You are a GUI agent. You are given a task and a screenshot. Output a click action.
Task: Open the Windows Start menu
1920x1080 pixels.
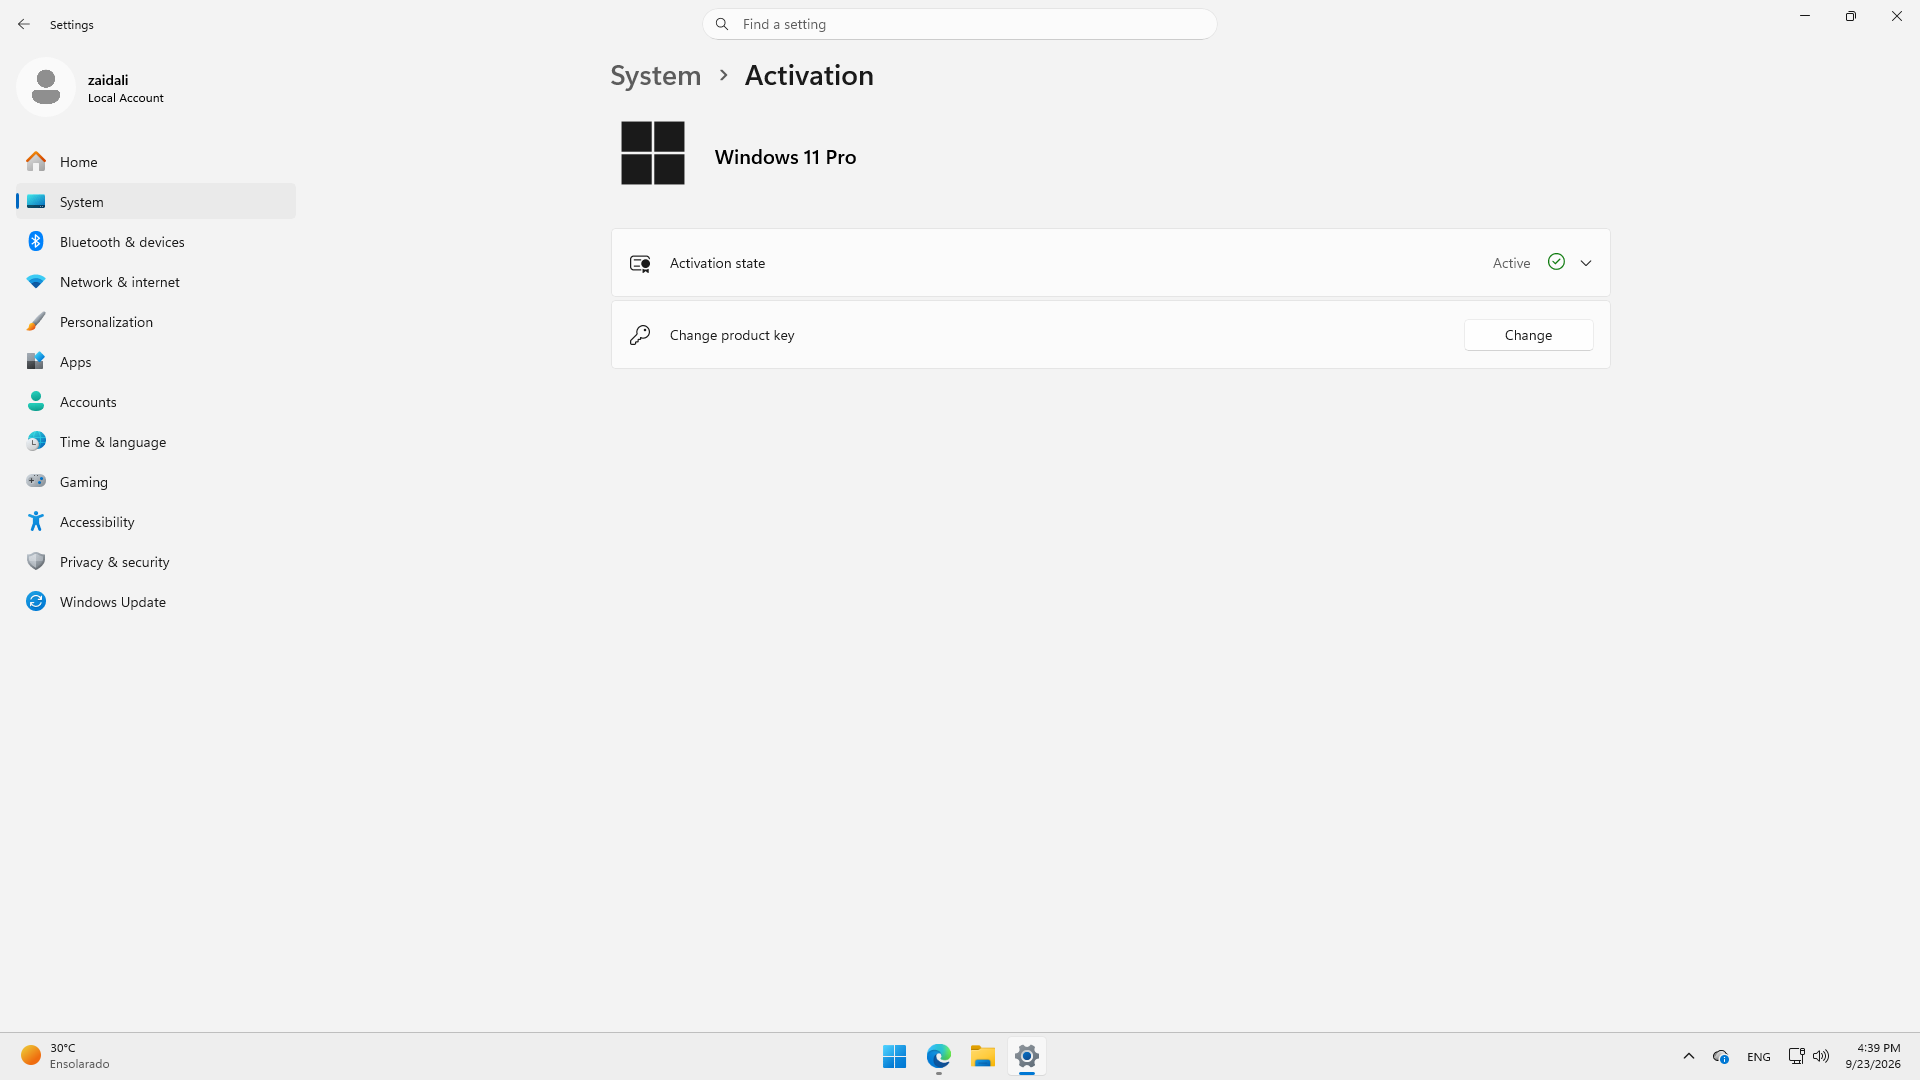(894, 1056)
